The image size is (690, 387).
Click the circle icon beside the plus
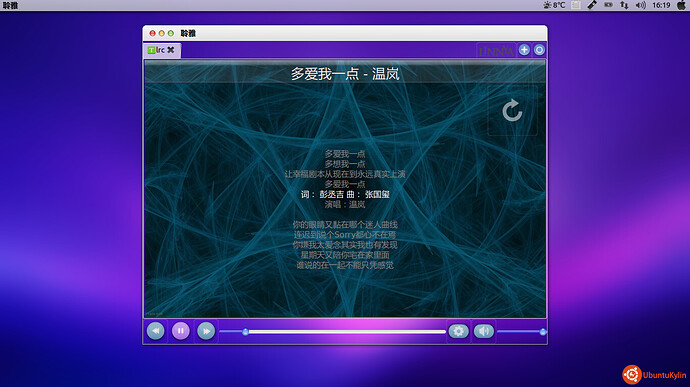(x=539, y=50)
